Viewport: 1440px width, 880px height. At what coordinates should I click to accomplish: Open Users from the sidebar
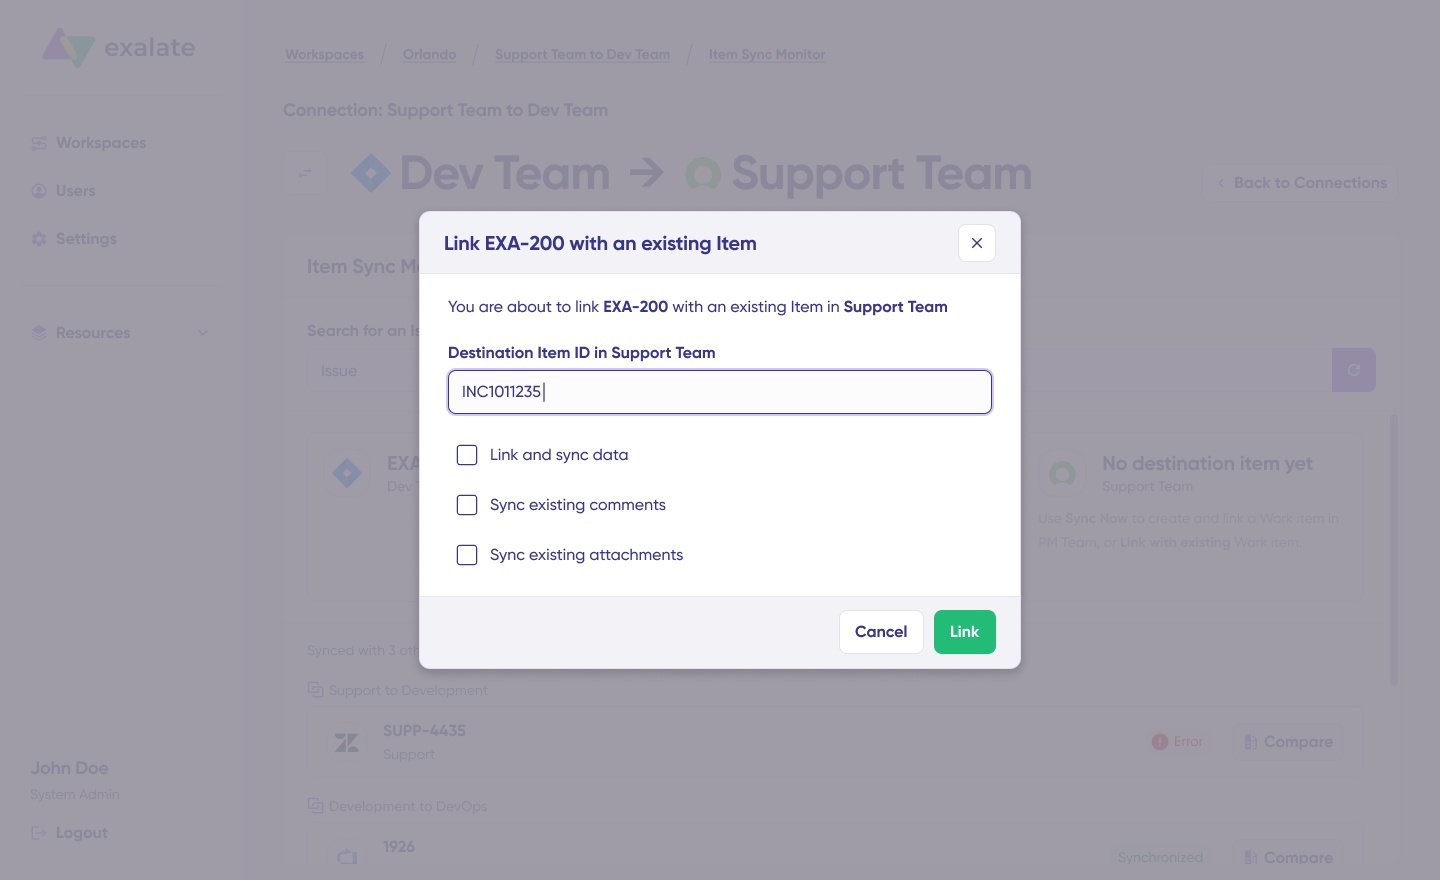75,190
